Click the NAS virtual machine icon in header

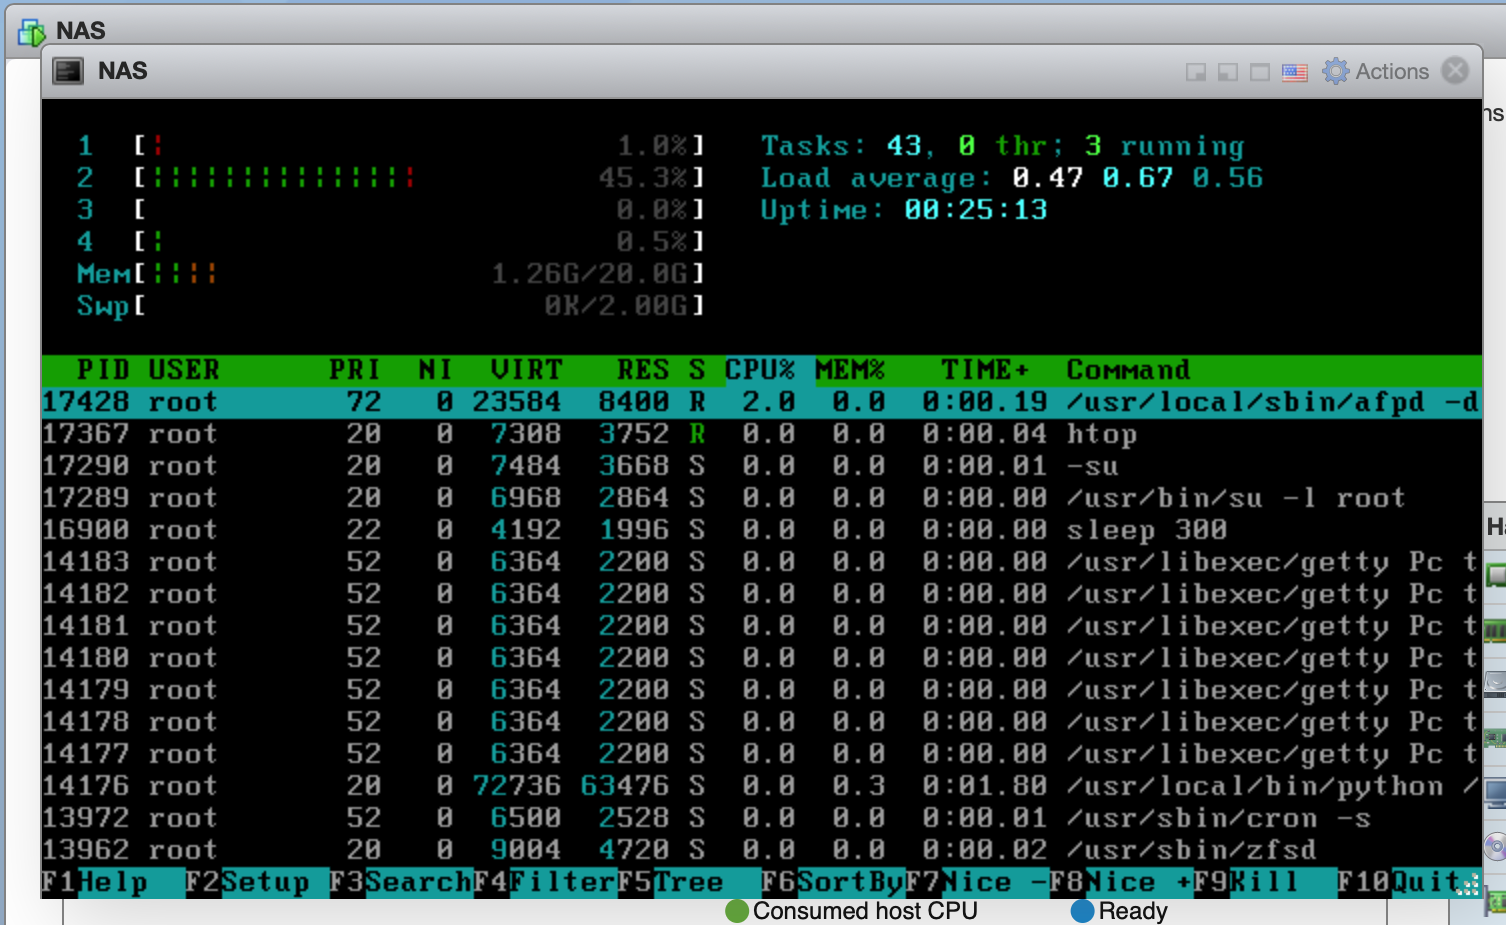31,32
